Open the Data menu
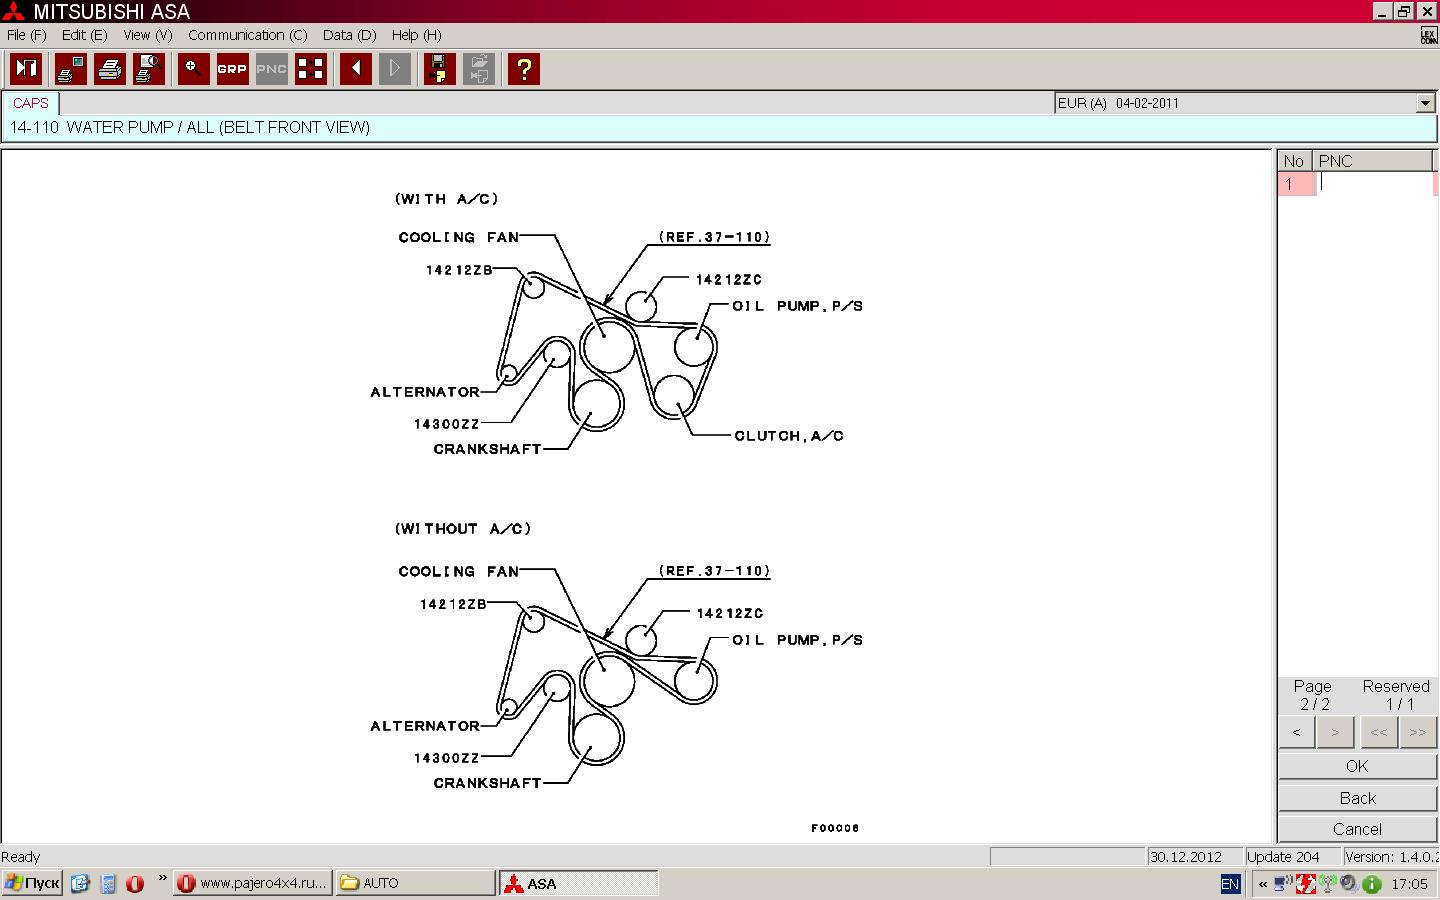This screenshot has width=1440, height=900. tap(349, 35)
